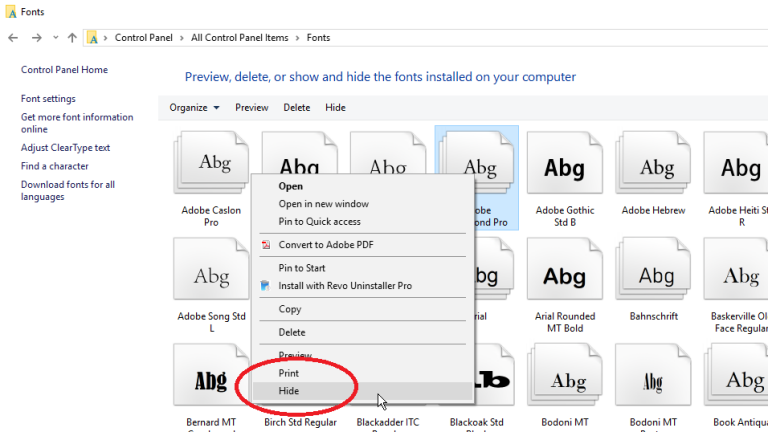Click the Bahnschrift font name

point(653,316)
